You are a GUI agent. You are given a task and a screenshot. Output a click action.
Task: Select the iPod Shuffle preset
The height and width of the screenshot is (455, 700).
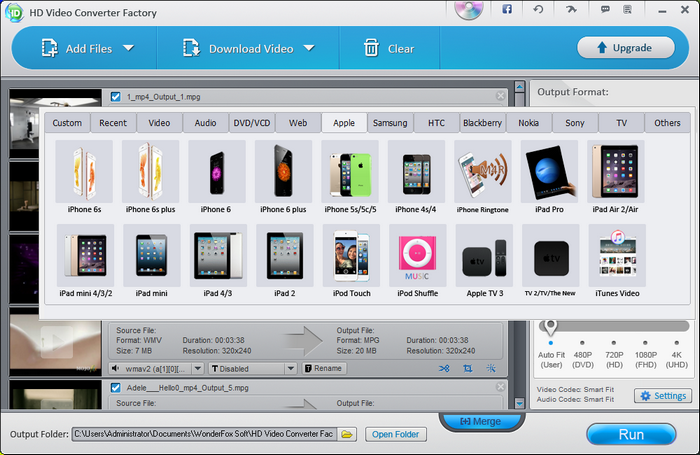(x=416, y=261)
